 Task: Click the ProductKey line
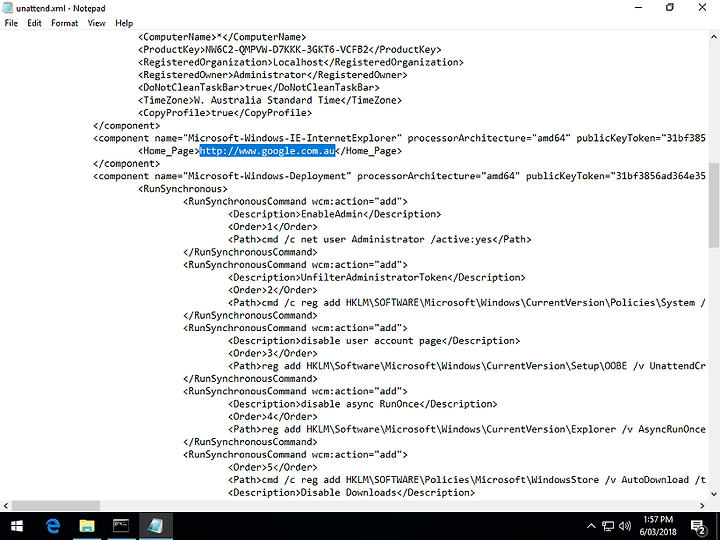[290, 50]
